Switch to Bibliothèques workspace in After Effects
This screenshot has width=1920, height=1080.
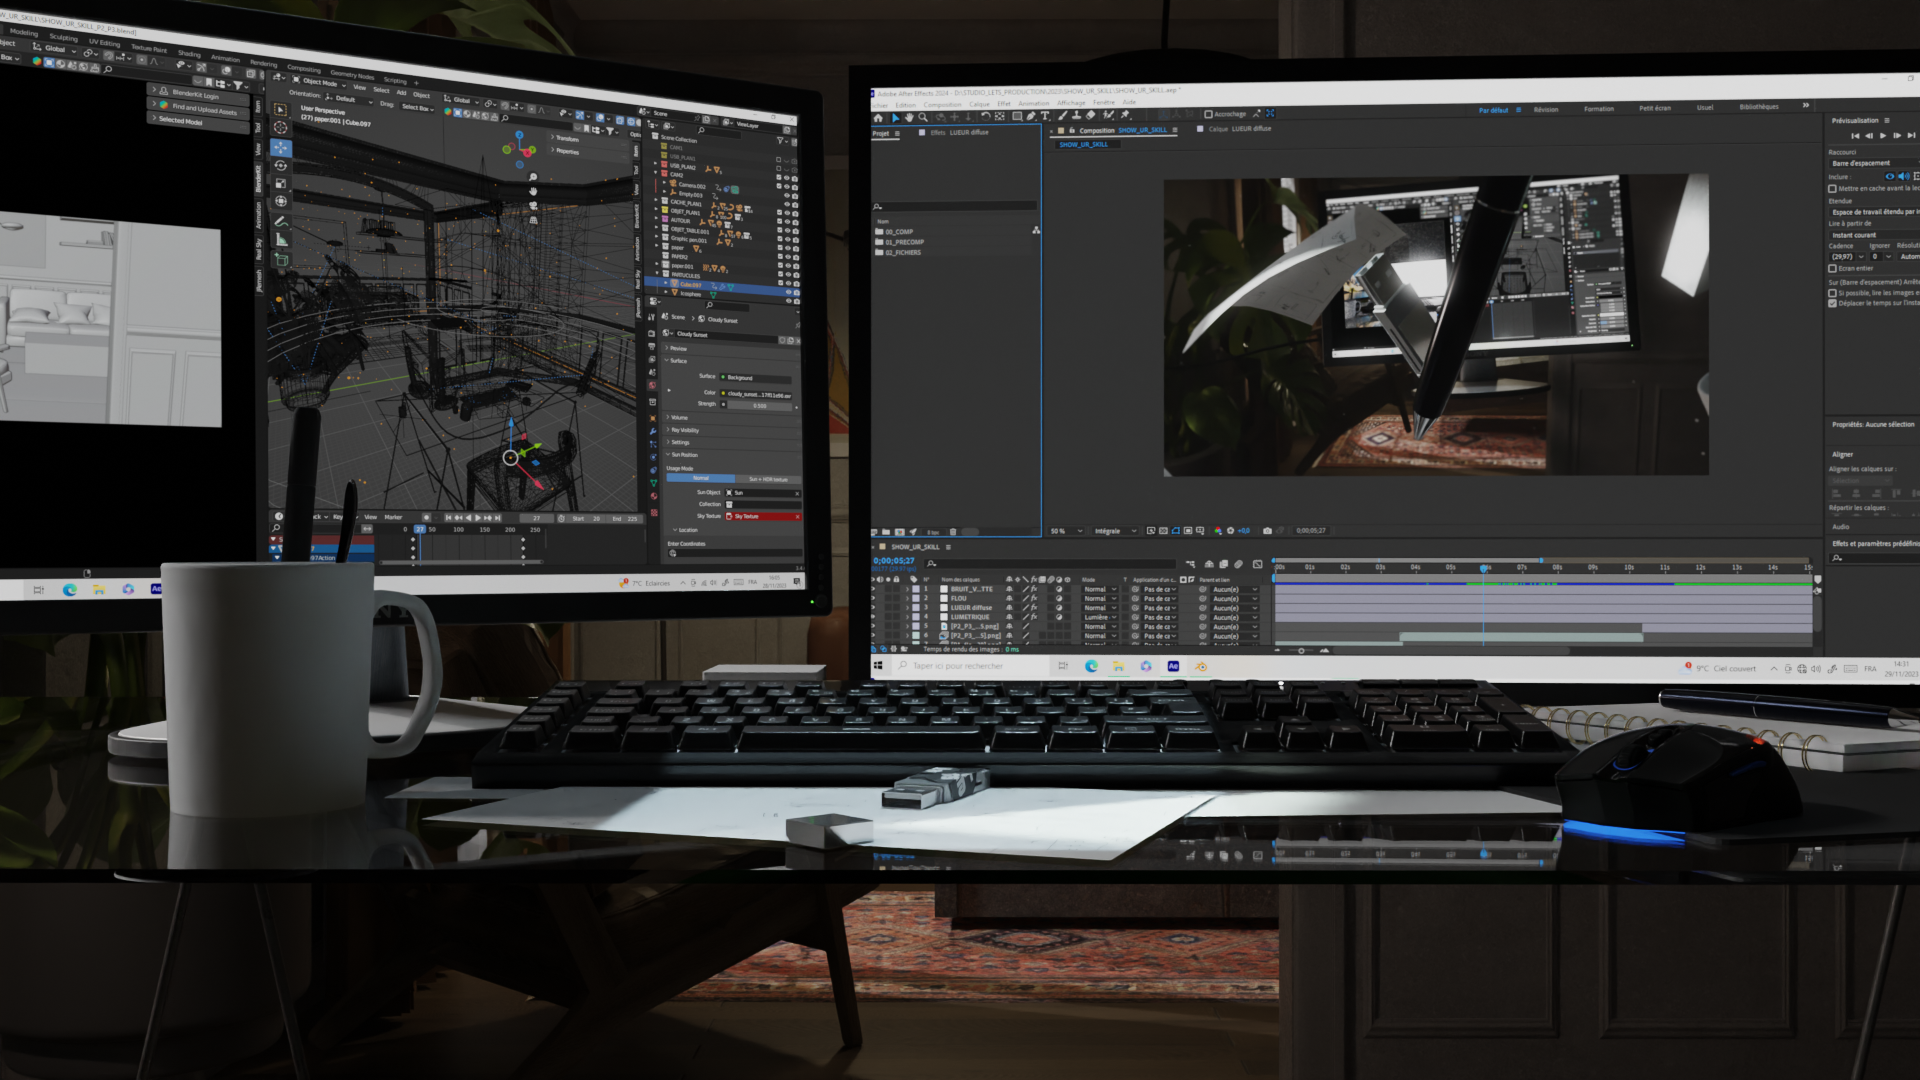point(1759,107)
